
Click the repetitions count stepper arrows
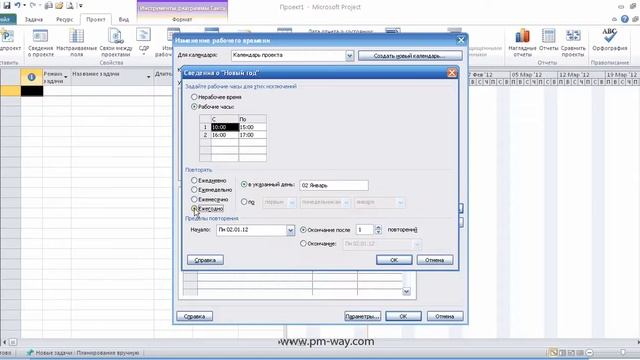click(378, 230)
